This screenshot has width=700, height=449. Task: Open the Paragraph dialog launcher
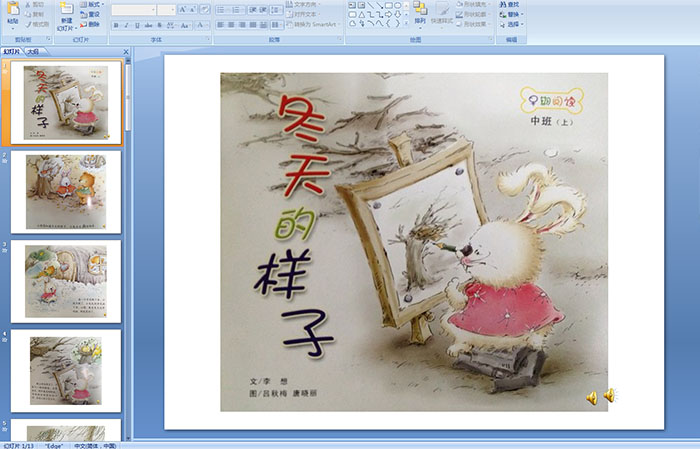340,39
